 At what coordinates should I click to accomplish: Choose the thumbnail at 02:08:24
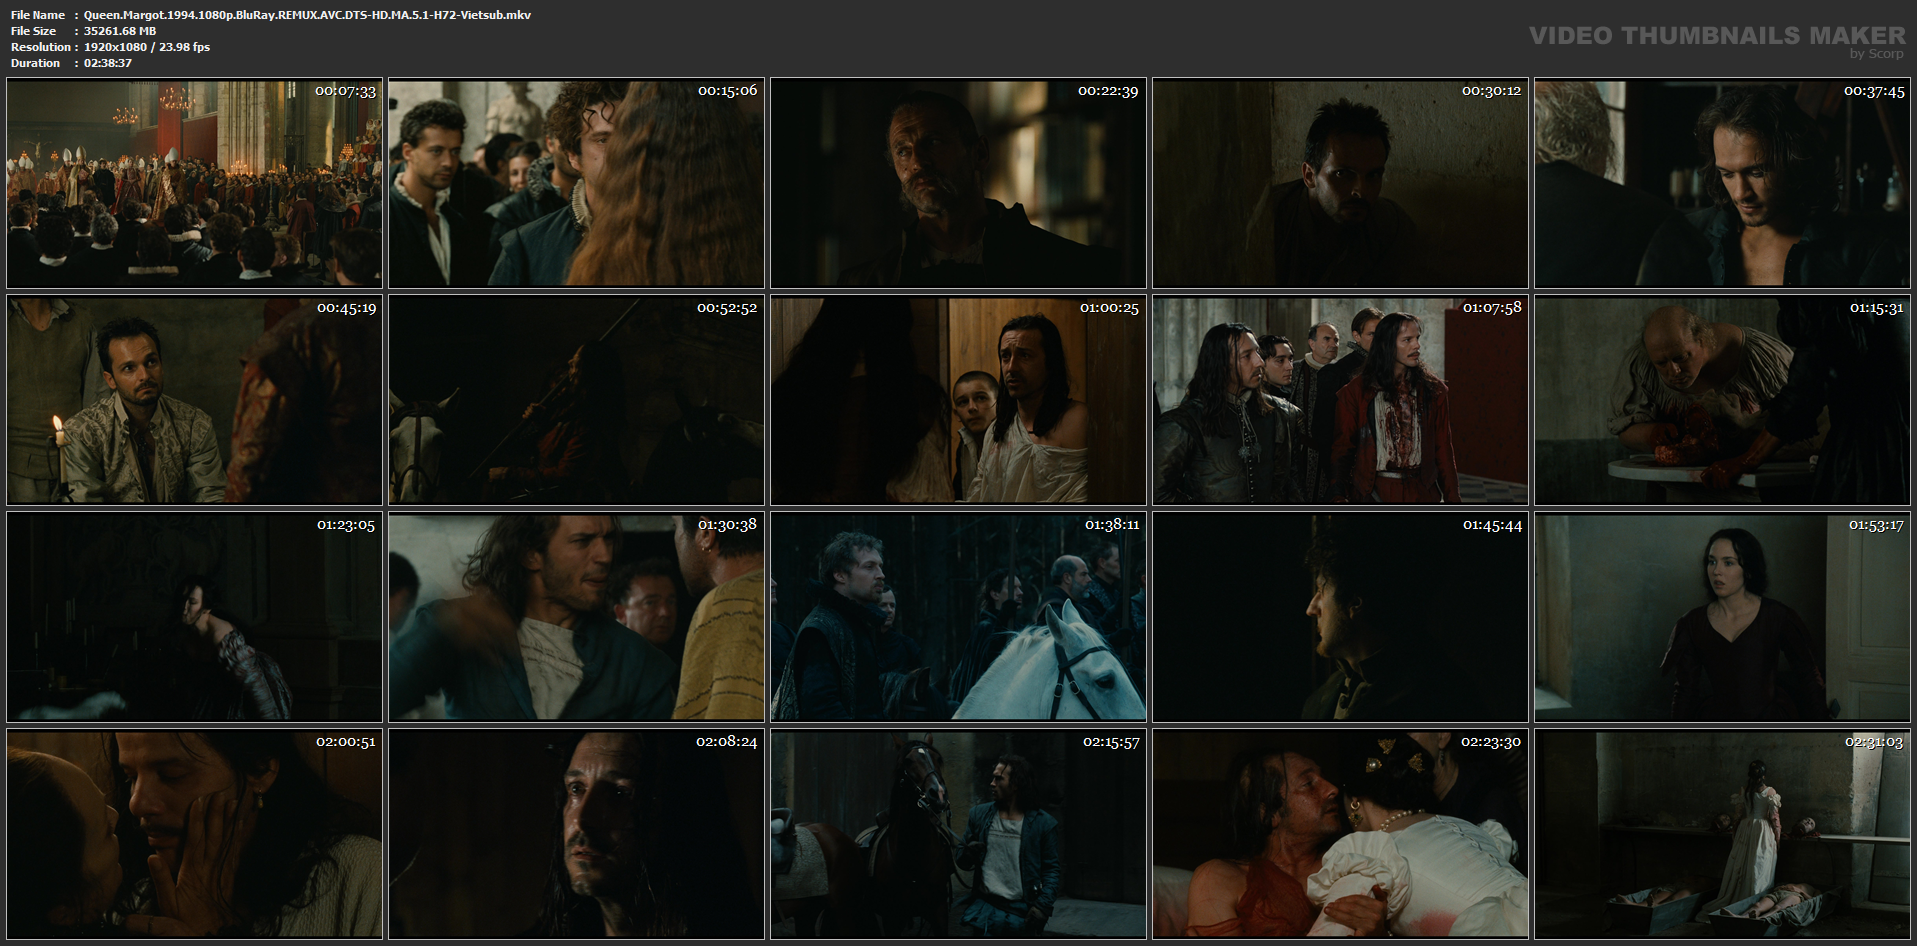pyautogui.click(x=576, y=834)
